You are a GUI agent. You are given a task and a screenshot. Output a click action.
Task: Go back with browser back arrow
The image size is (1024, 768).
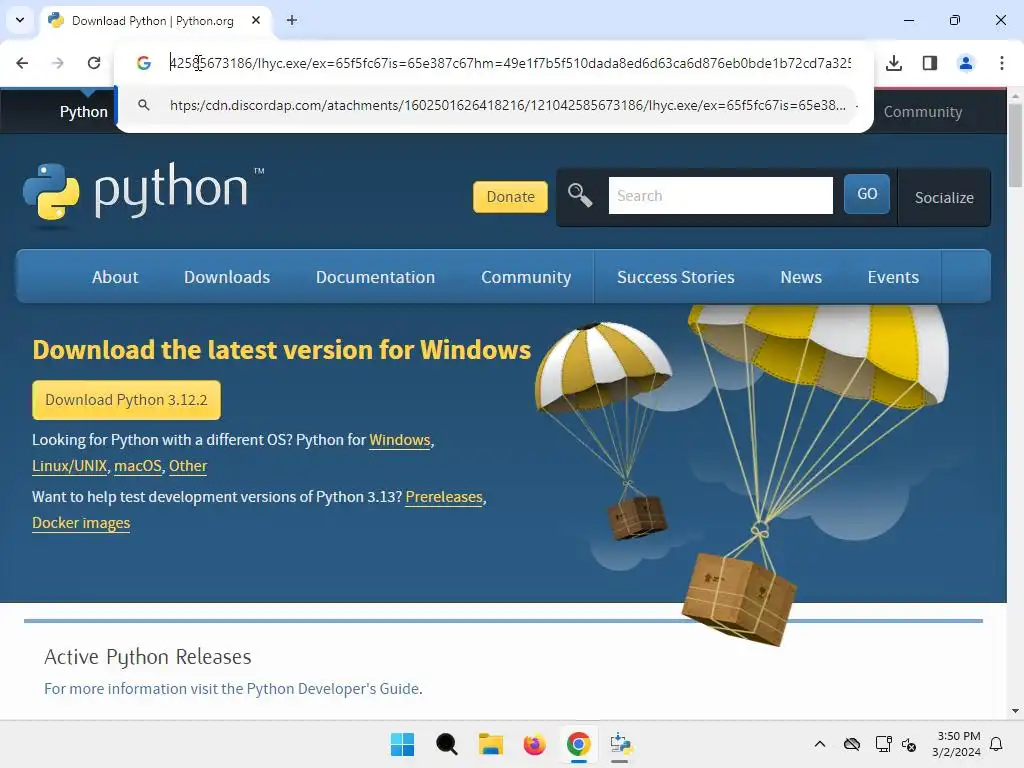click(x=22, y=63)
